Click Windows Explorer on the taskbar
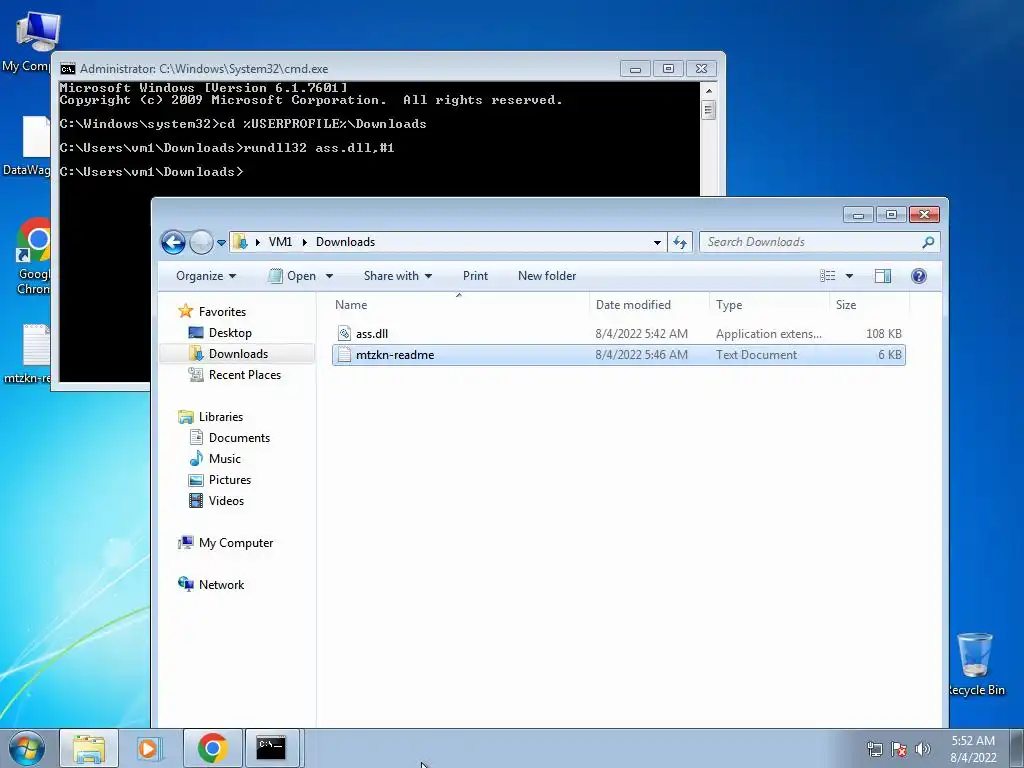Viewport: 1024px width, 768px height. point(89,748)
